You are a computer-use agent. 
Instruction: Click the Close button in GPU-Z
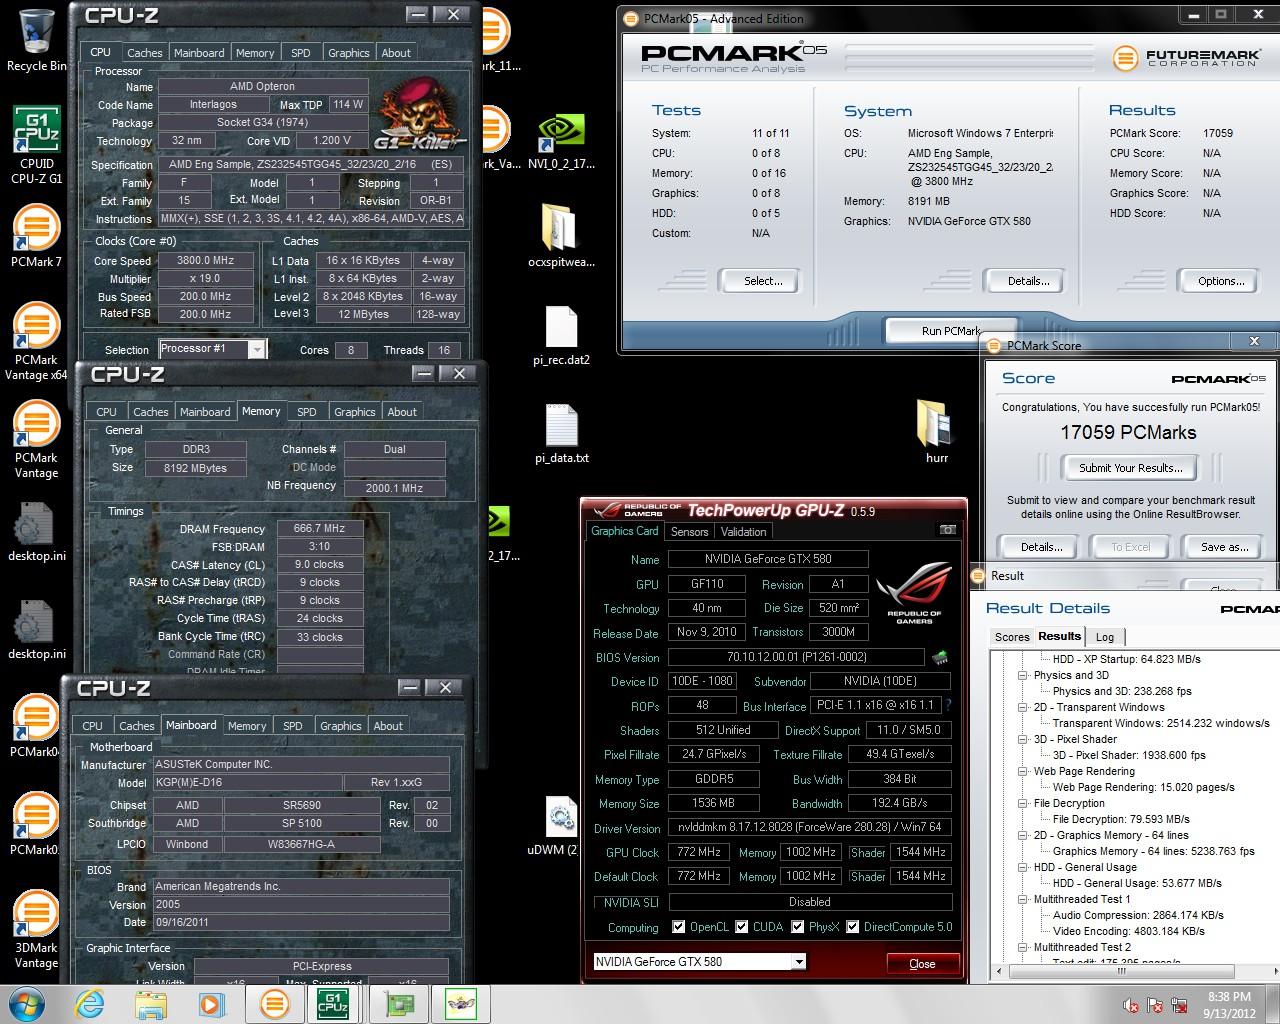pyautogui.click(x=922, y=964)
